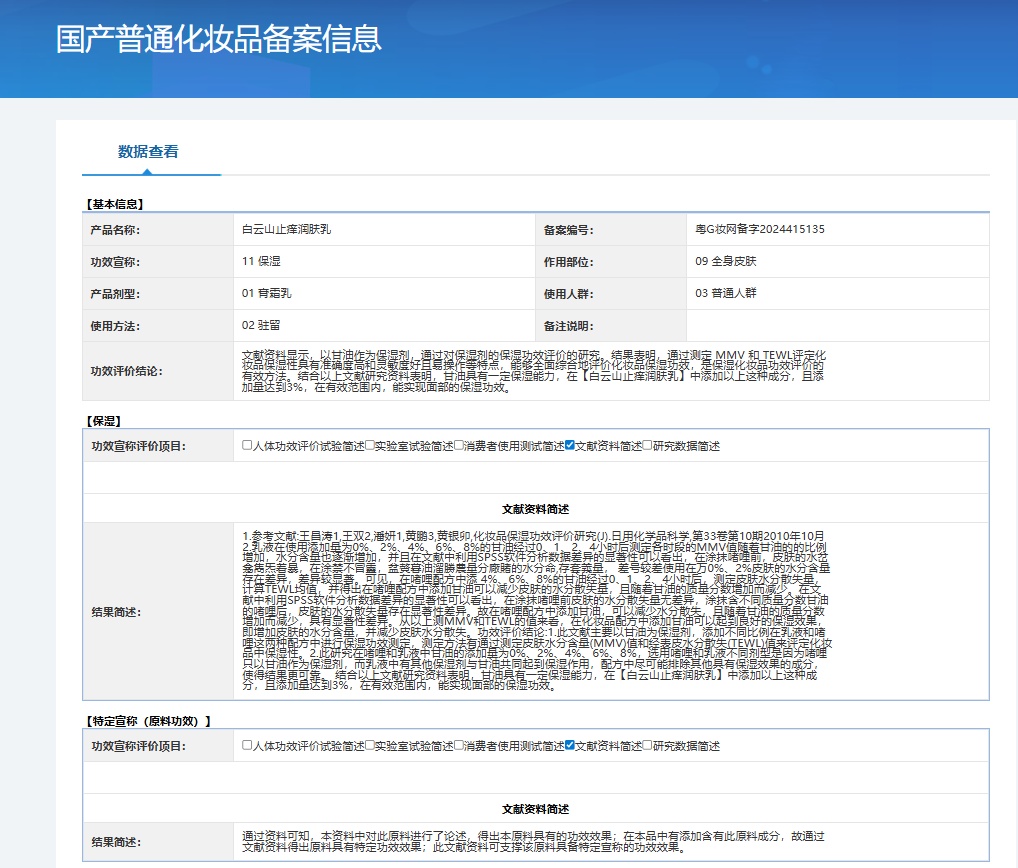This screenshot has height=868, width=1018.
Task: Click the 使用方法 label
Action: tap(115, 327)
